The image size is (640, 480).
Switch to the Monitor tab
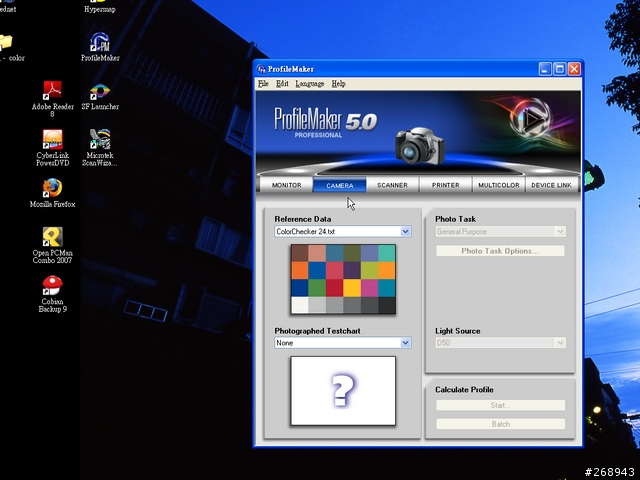[287, 185]
